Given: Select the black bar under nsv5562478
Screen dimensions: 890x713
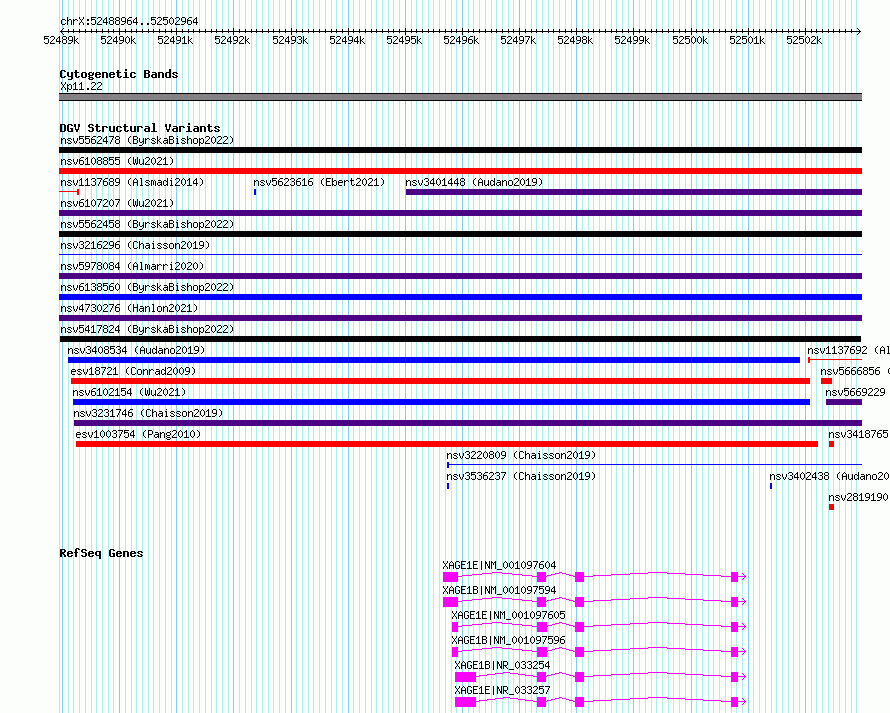Looking at the screenshot, I should coord(460,150).
